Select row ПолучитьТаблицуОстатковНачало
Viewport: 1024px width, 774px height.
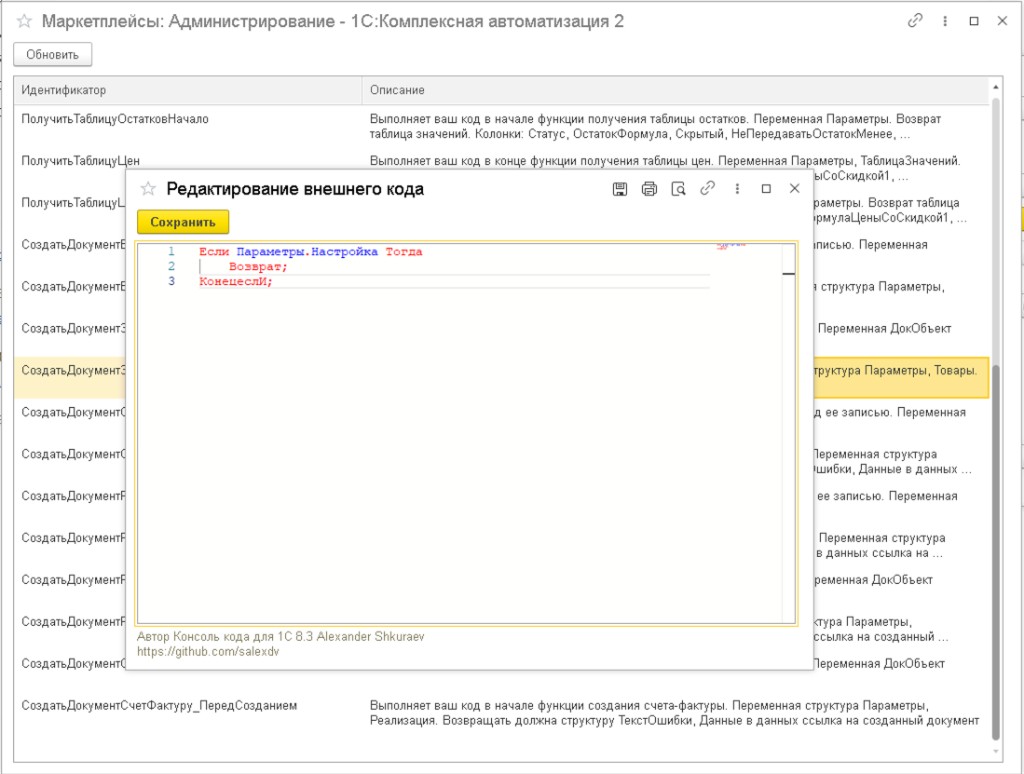click(501, 126)
